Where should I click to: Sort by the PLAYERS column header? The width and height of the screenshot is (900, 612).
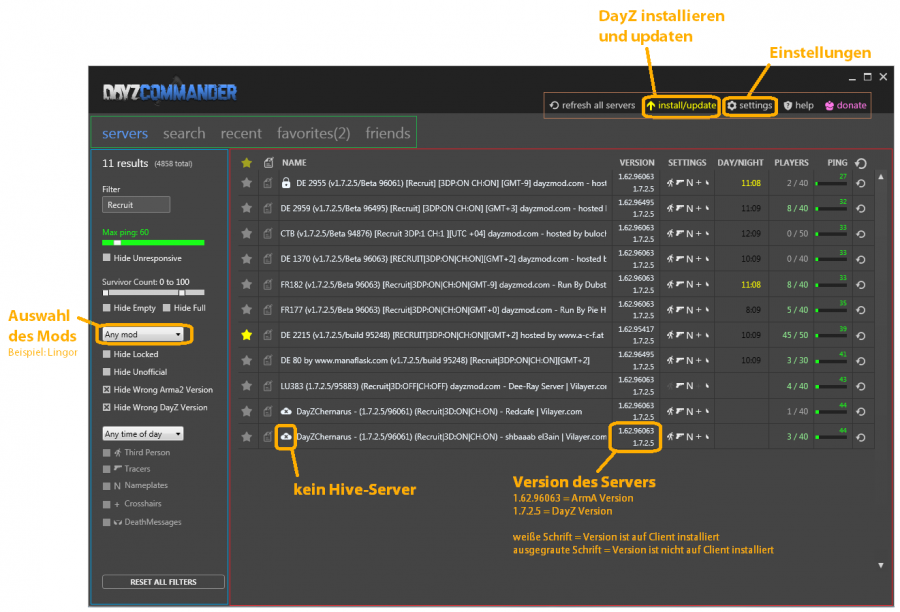tap(791, 162)
